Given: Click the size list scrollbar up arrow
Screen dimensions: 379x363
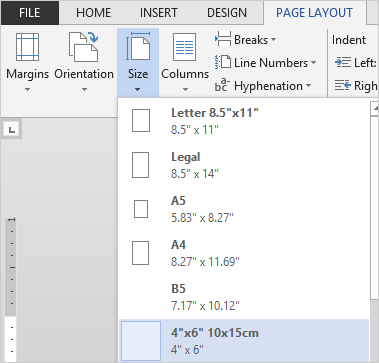Looking at the screenshot, I should click(x=375, y=109).
